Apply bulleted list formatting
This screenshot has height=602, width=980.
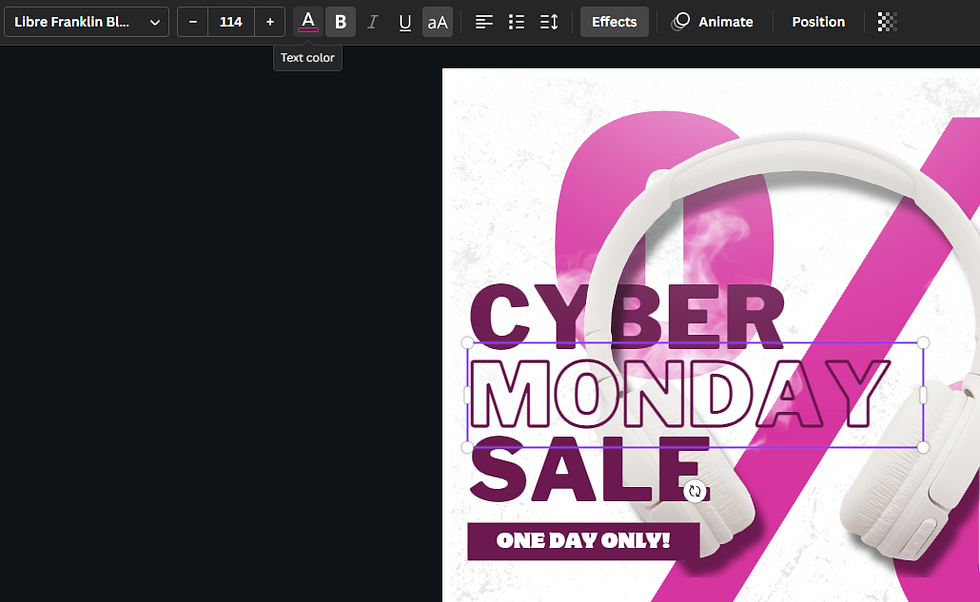[516, 22]
